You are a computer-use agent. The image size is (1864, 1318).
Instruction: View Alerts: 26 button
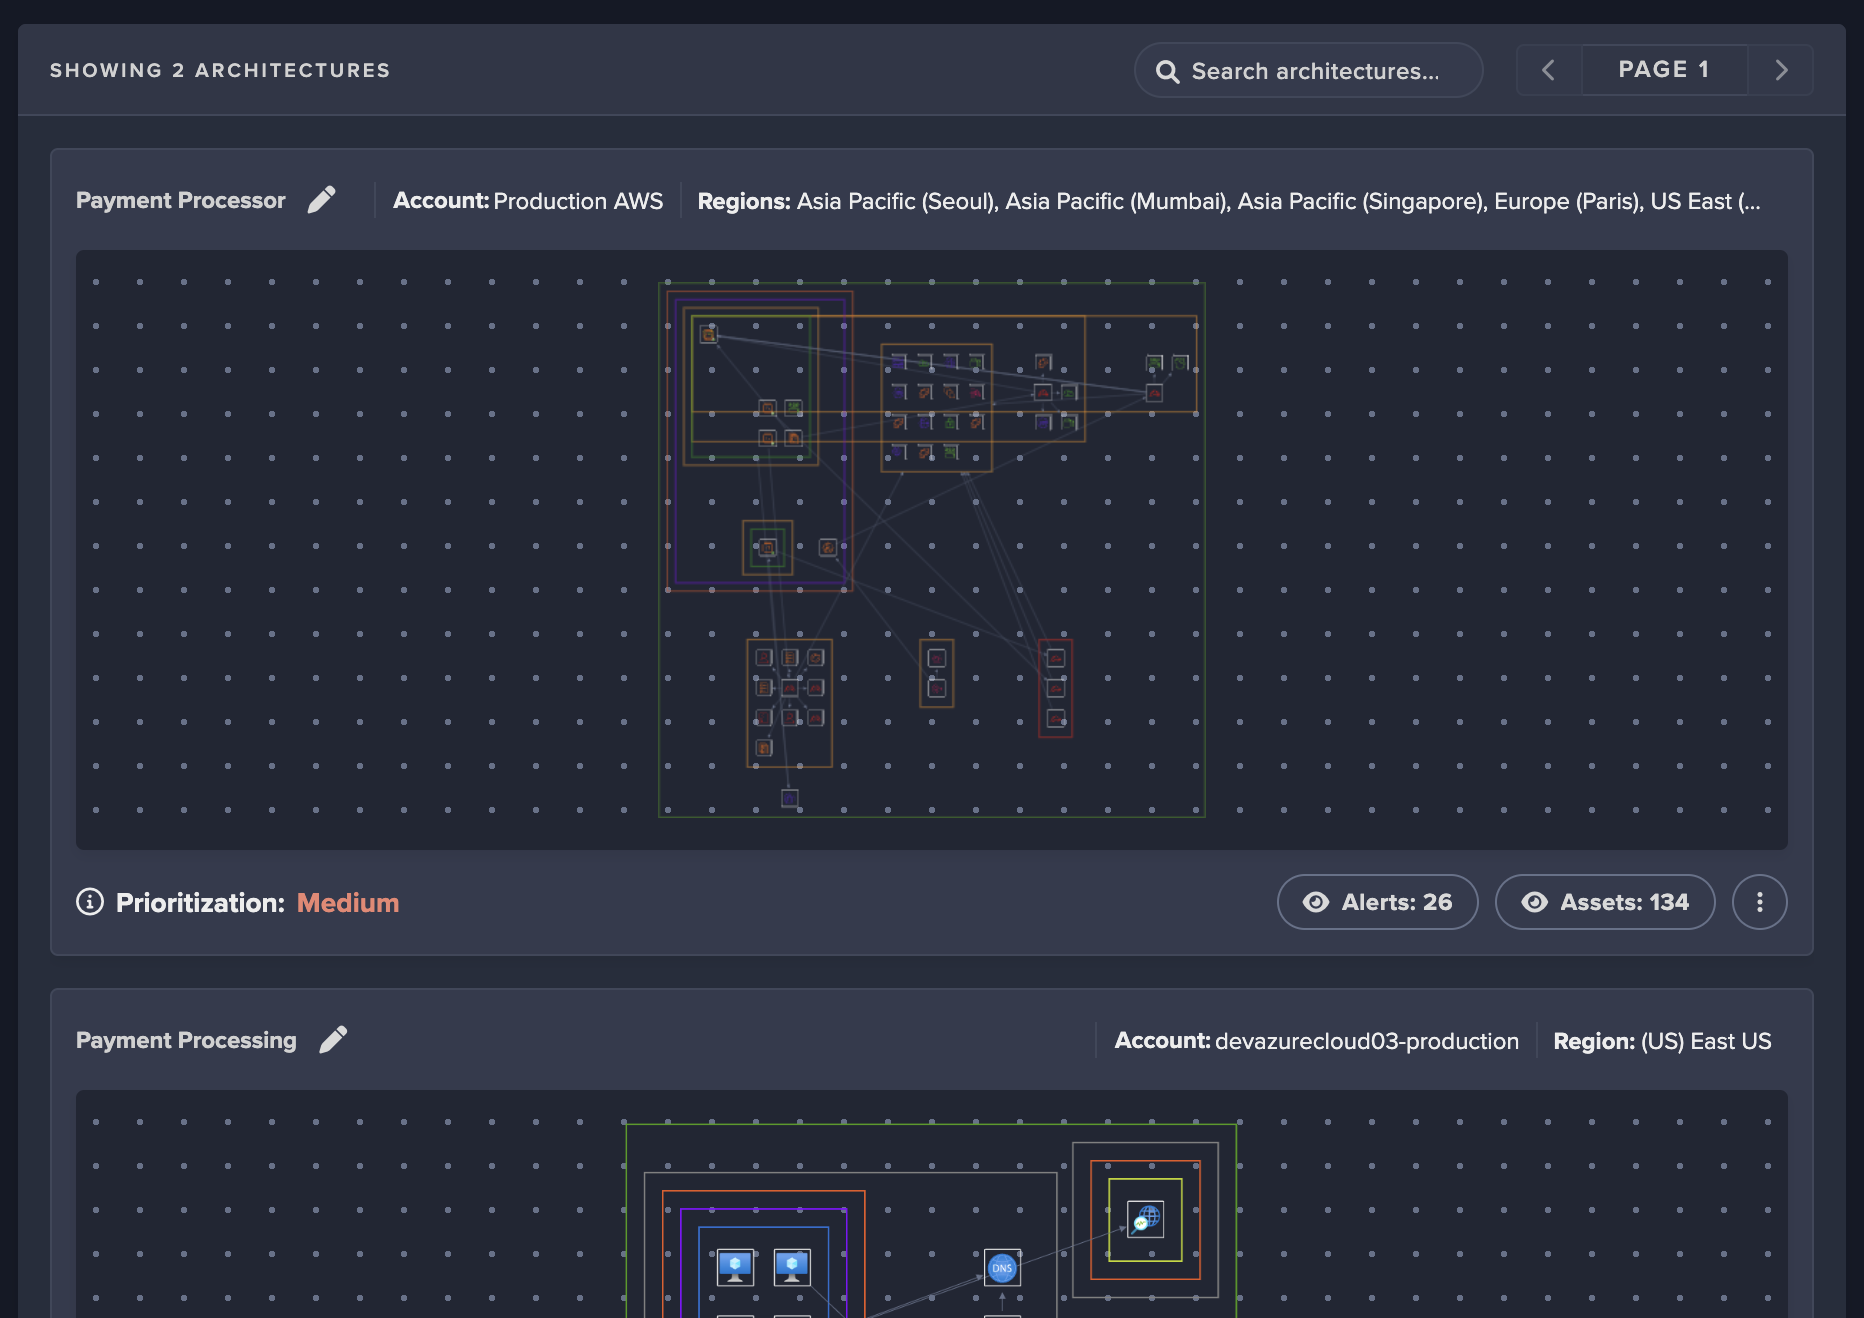pos(1378,902)
